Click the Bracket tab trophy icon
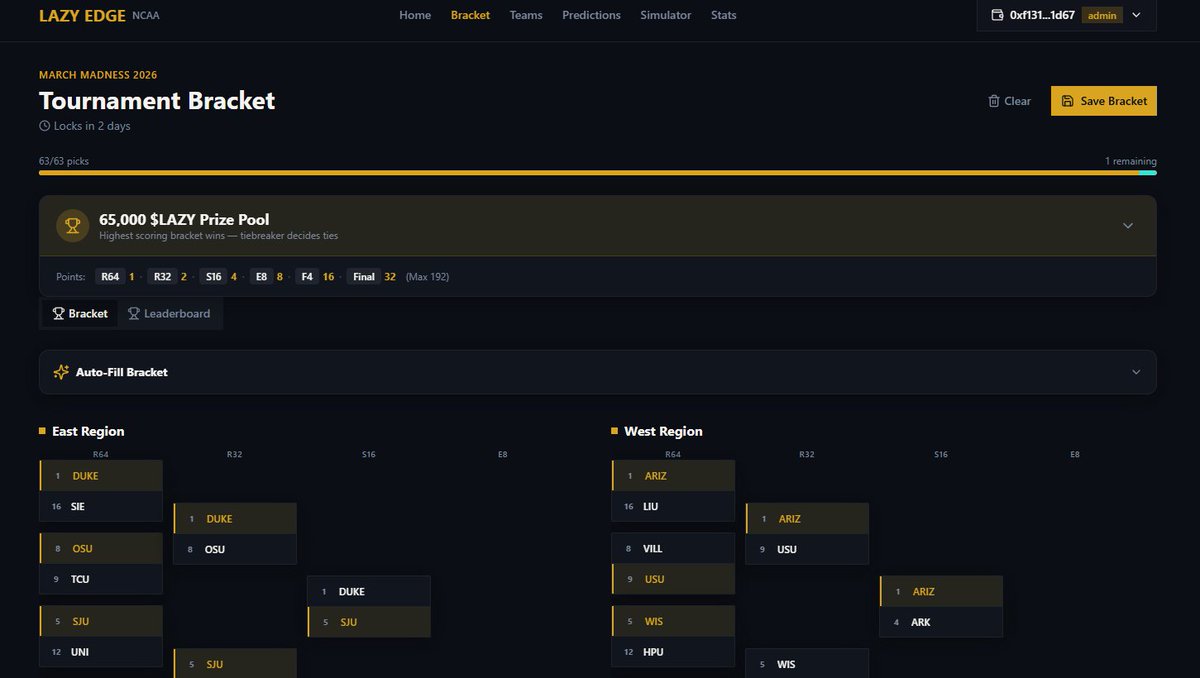The height and width of the screenshot is (678, 1200). pyautogui.click(x=58, y=314)
